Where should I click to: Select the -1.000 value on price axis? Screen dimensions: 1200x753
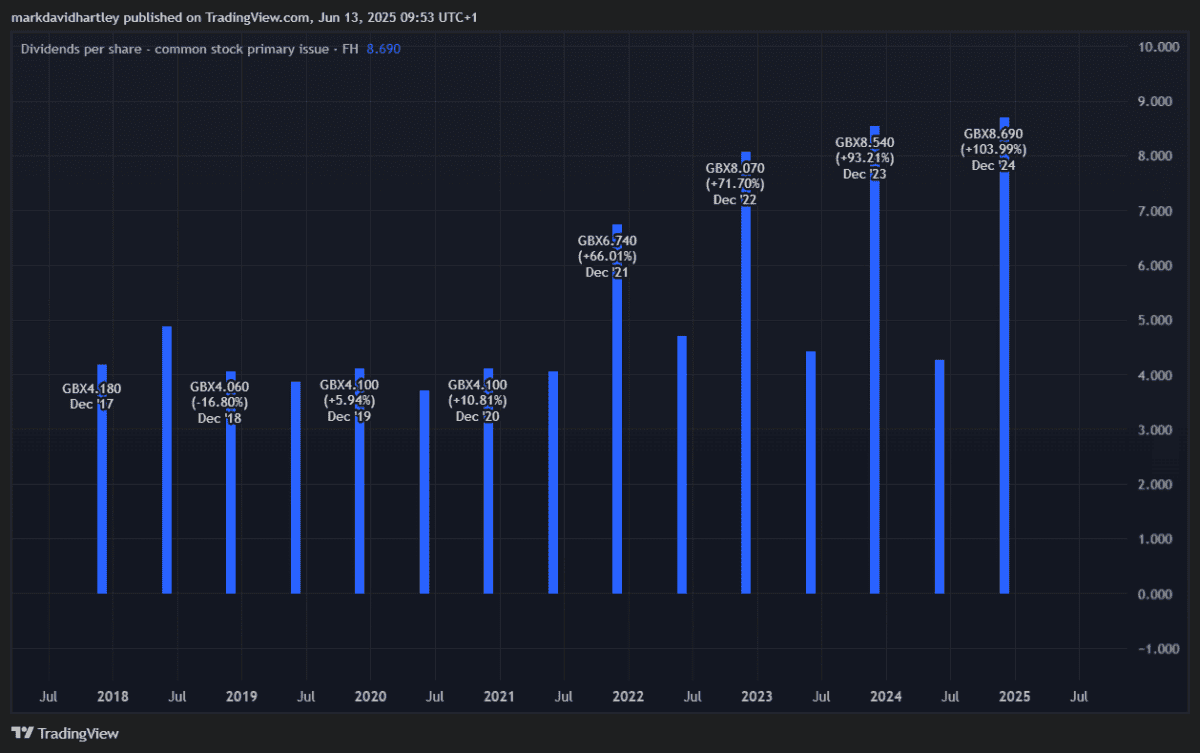1160,649
